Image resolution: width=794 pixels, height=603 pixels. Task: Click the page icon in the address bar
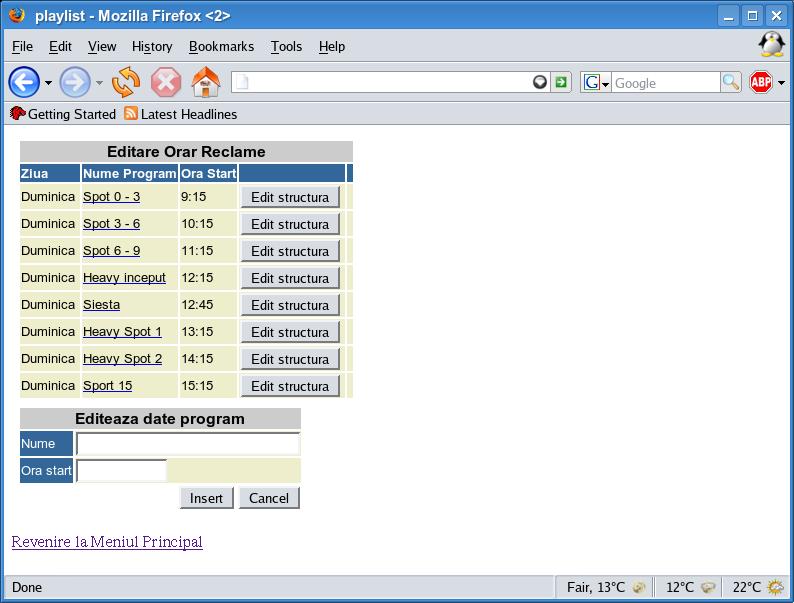point(243,82)
